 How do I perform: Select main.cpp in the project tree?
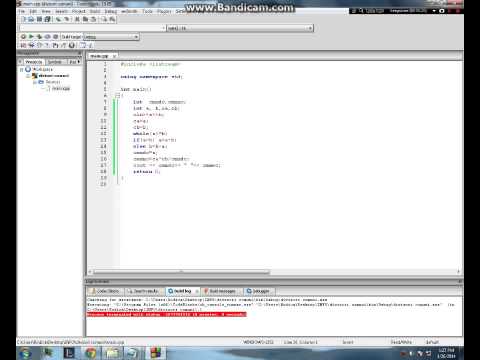[x=61, y=88]
